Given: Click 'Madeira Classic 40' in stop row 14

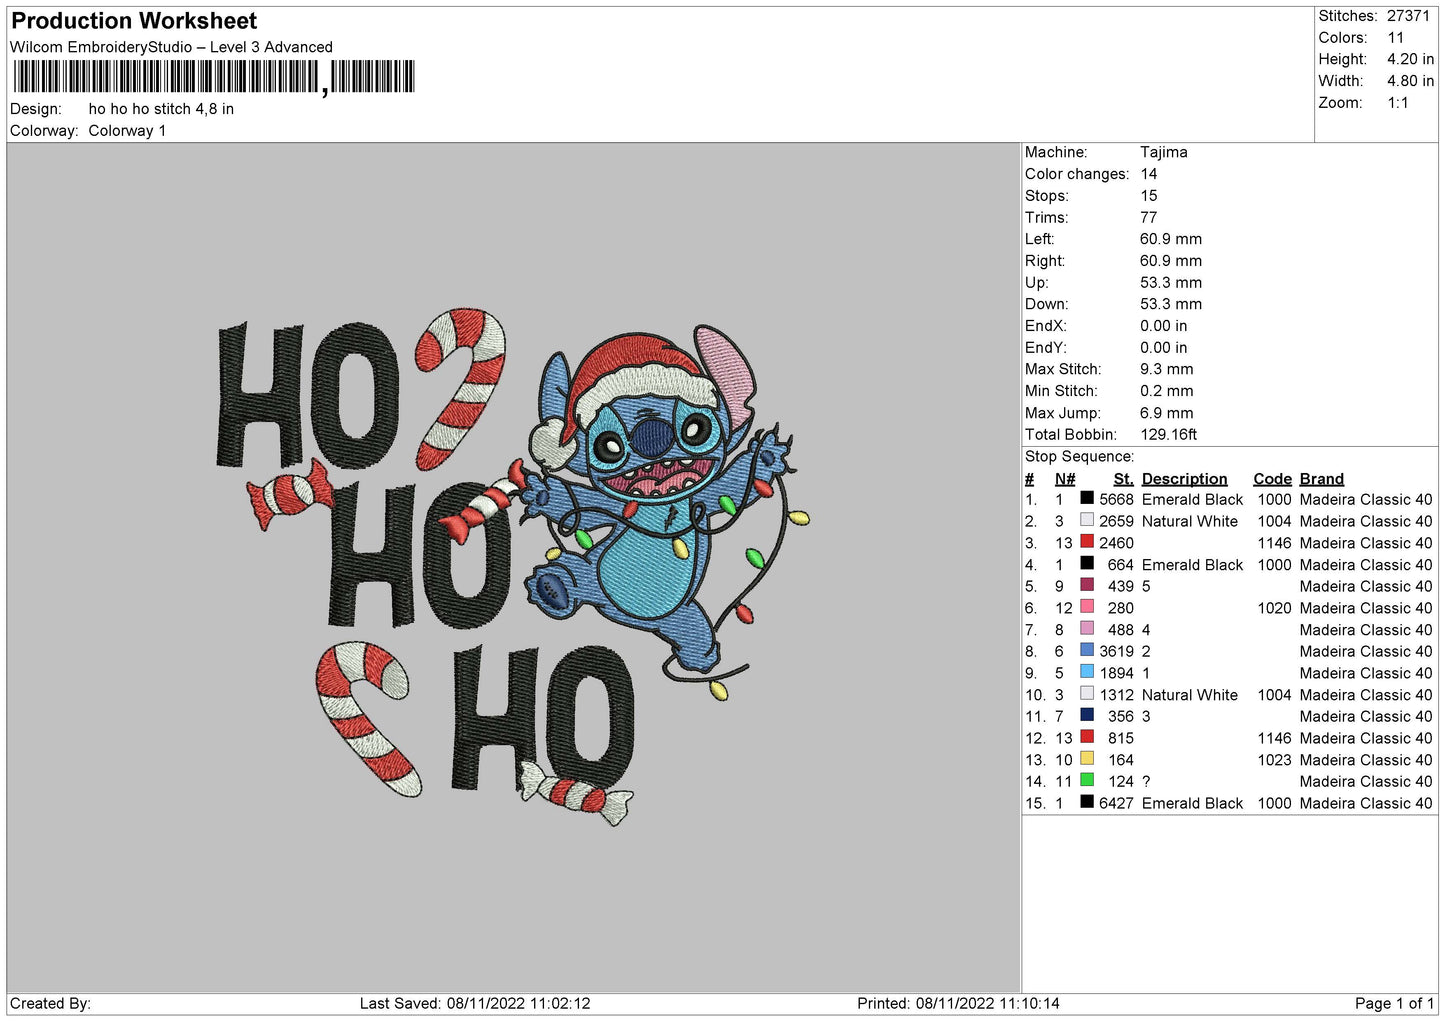Looking at the screenshot, I should click(x=1366, y=782).
